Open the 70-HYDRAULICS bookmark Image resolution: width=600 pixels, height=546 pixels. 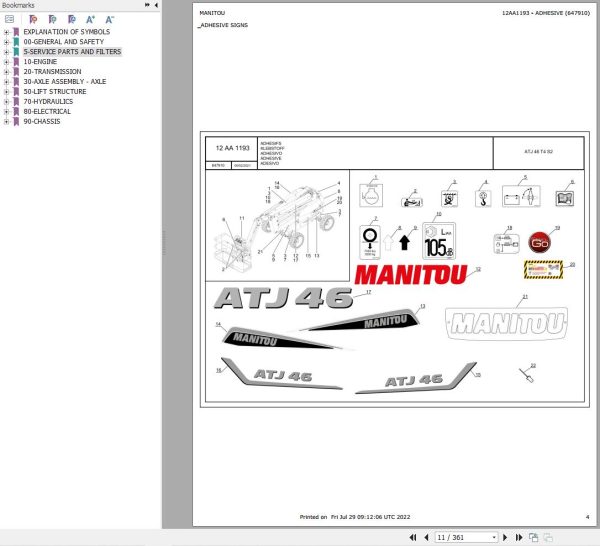pos(48,101)
